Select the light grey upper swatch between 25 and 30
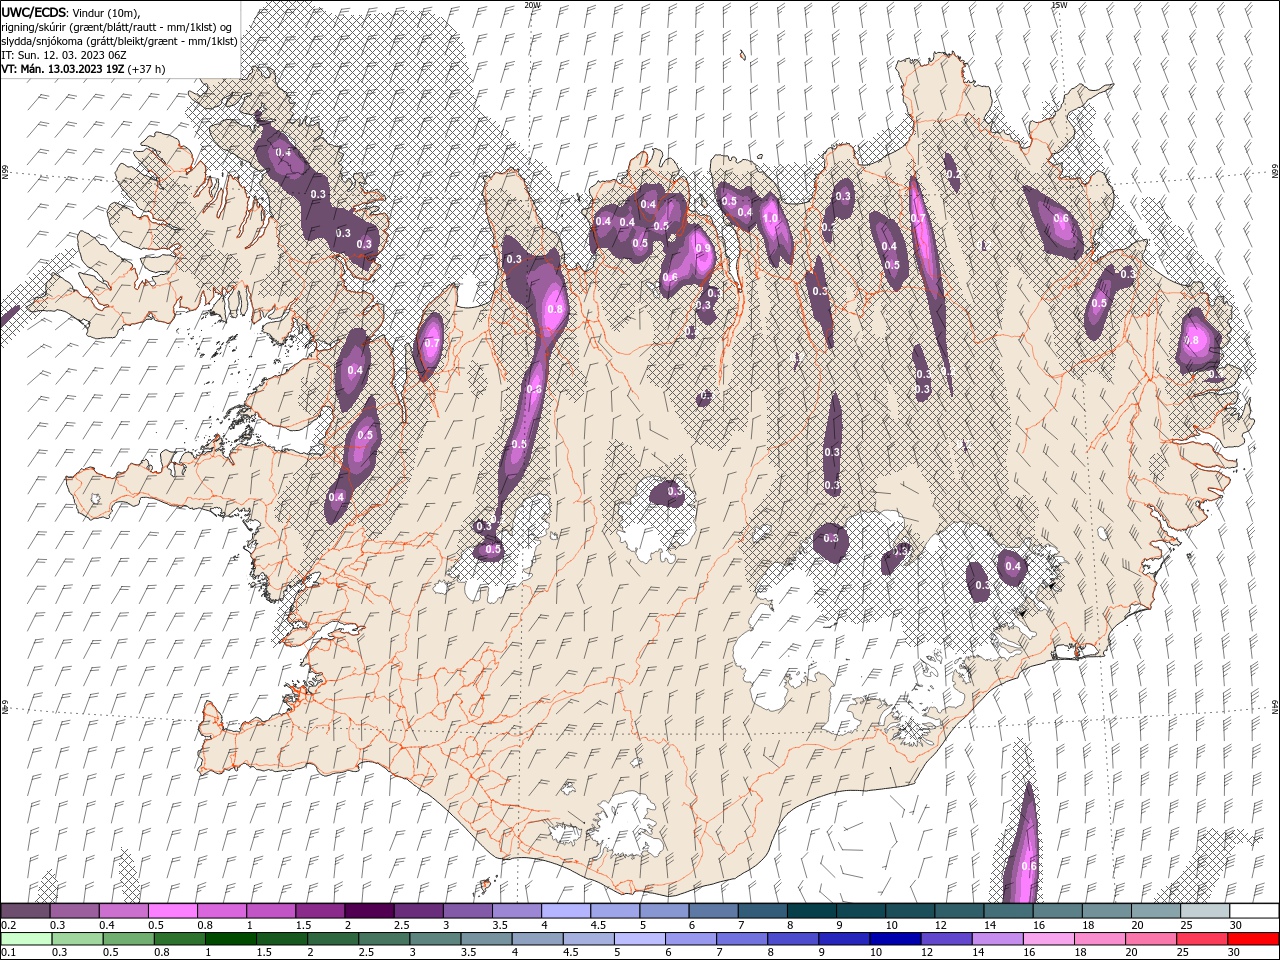 [x=1204, y=911]
